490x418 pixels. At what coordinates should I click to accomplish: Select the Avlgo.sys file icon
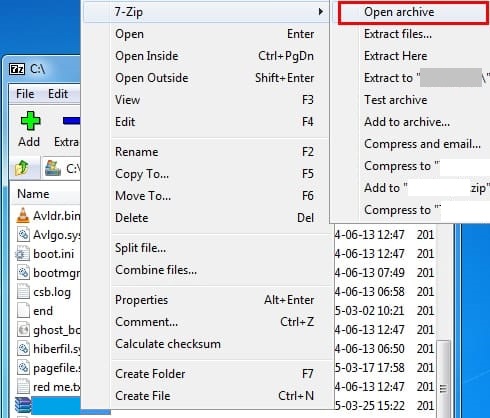pos(23,235)
